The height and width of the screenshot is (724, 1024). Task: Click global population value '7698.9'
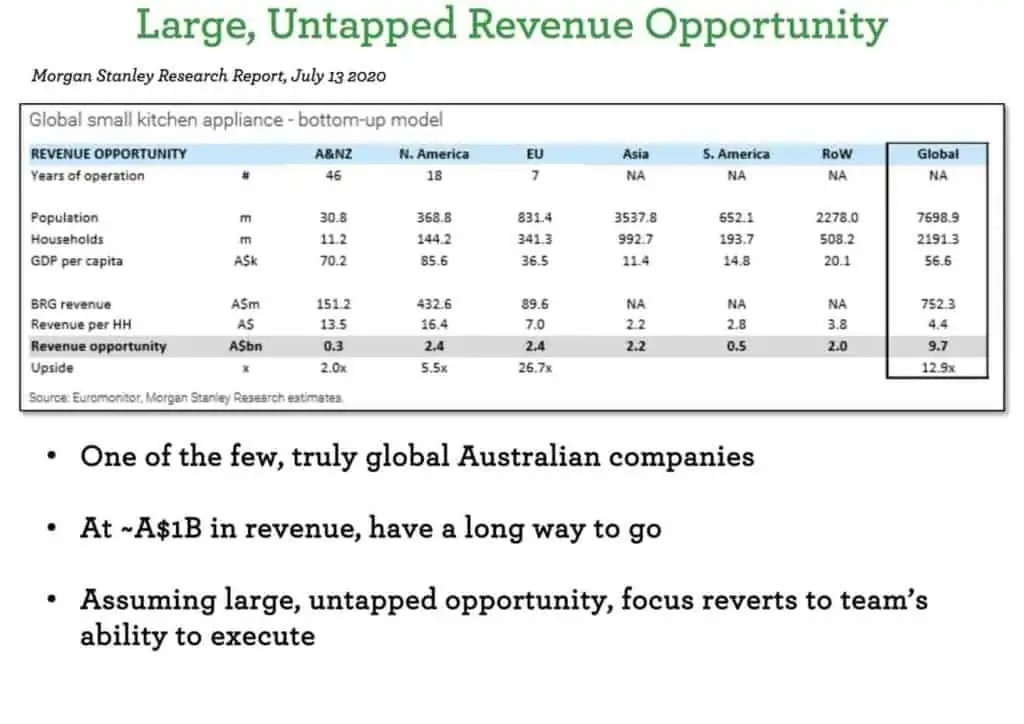tap(938, 217)
